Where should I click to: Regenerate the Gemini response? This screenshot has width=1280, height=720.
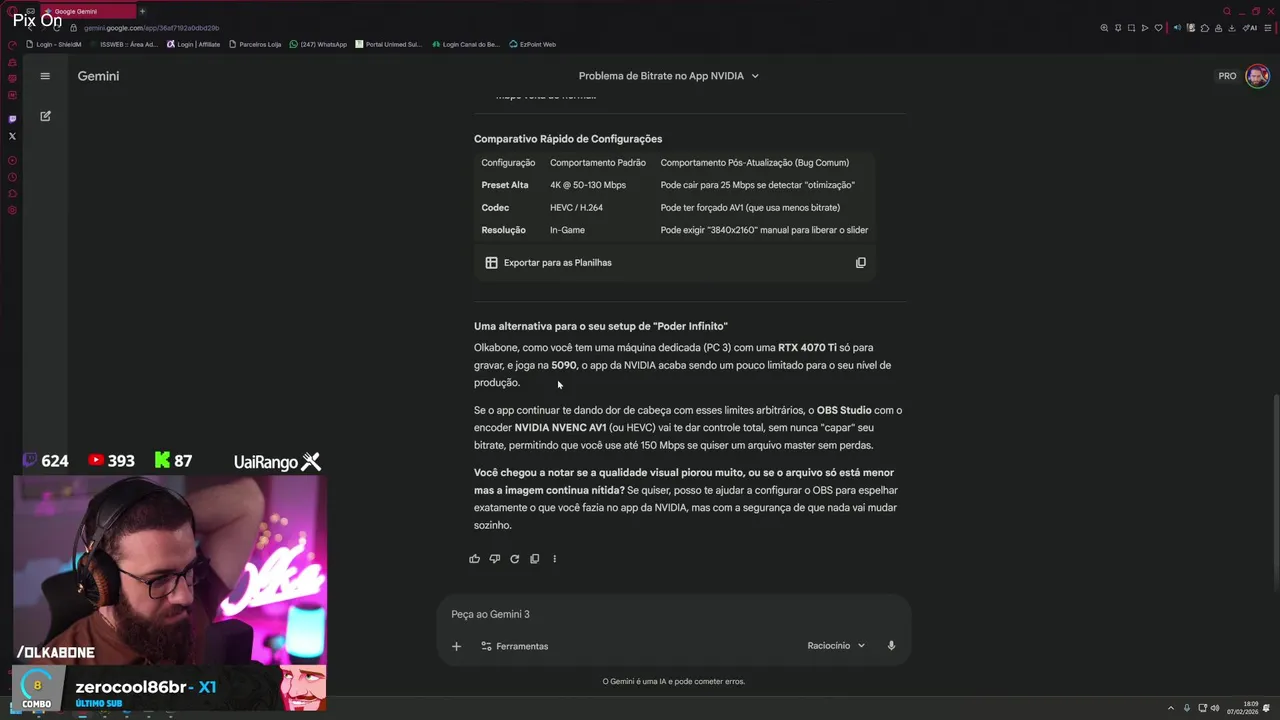coord(514,559)
